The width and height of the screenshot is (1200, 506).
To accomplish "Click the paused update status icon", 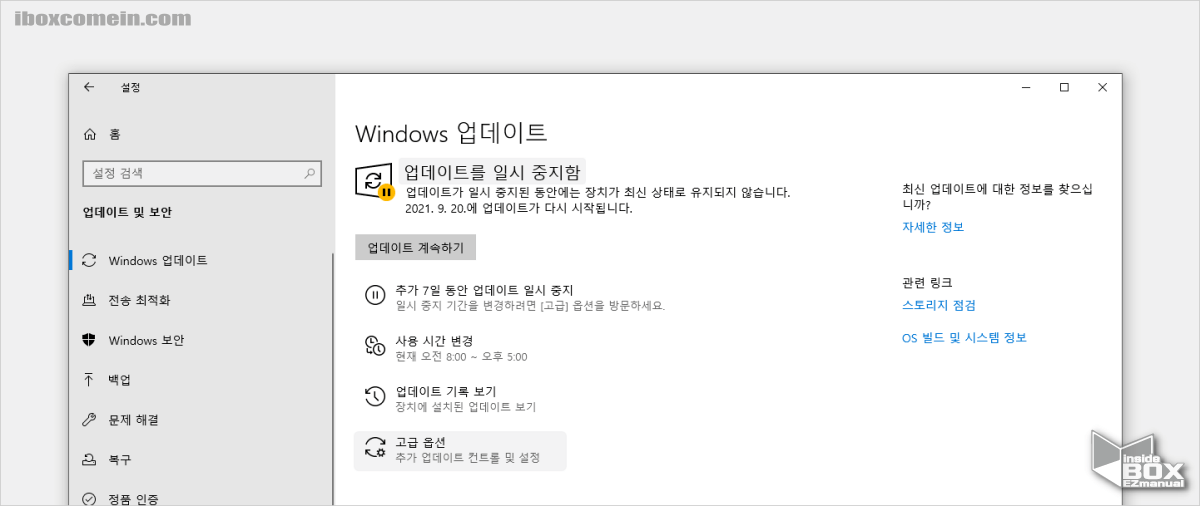I will (x=375, y=181).
